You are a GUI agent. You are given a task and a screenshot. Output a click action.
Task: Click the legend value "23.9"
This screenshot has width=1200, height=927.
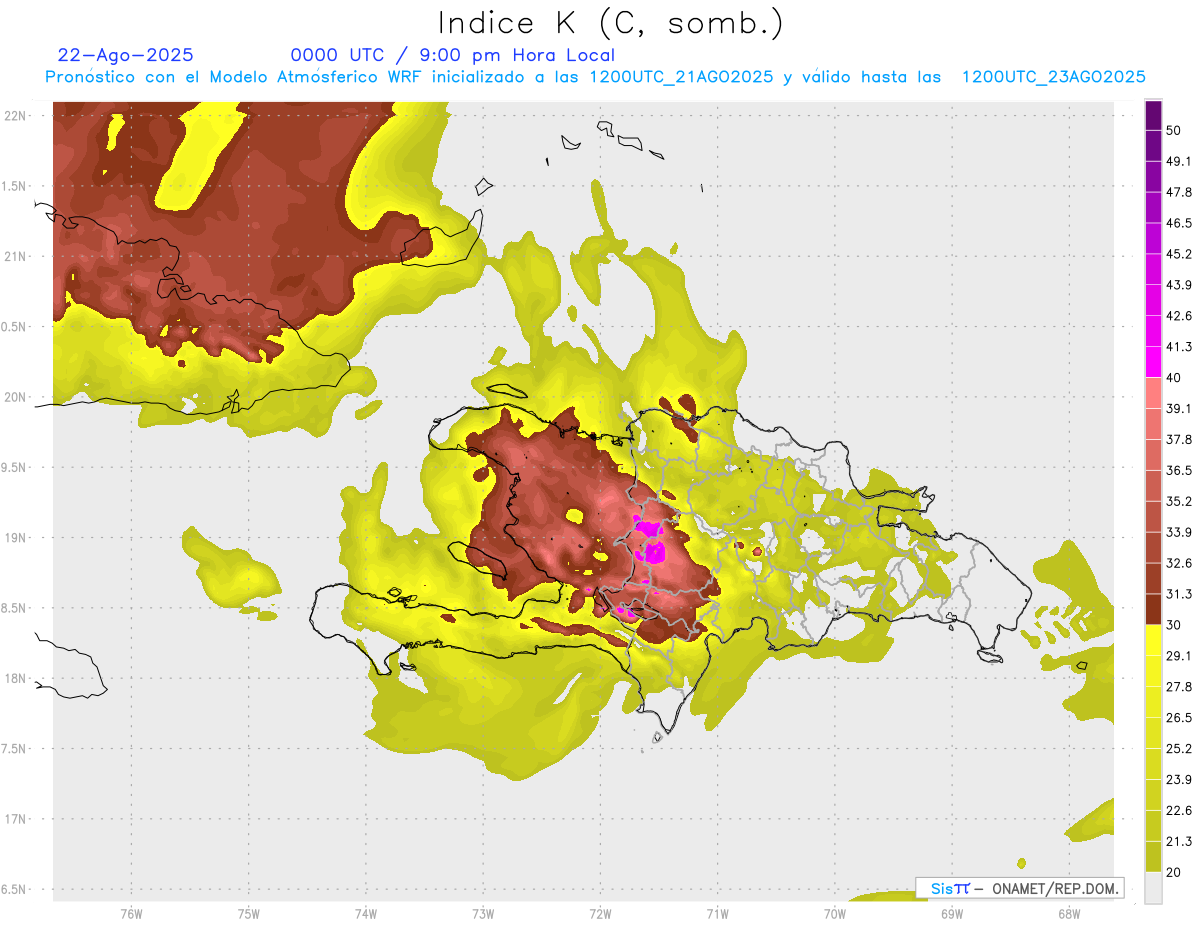[1178, 779]
